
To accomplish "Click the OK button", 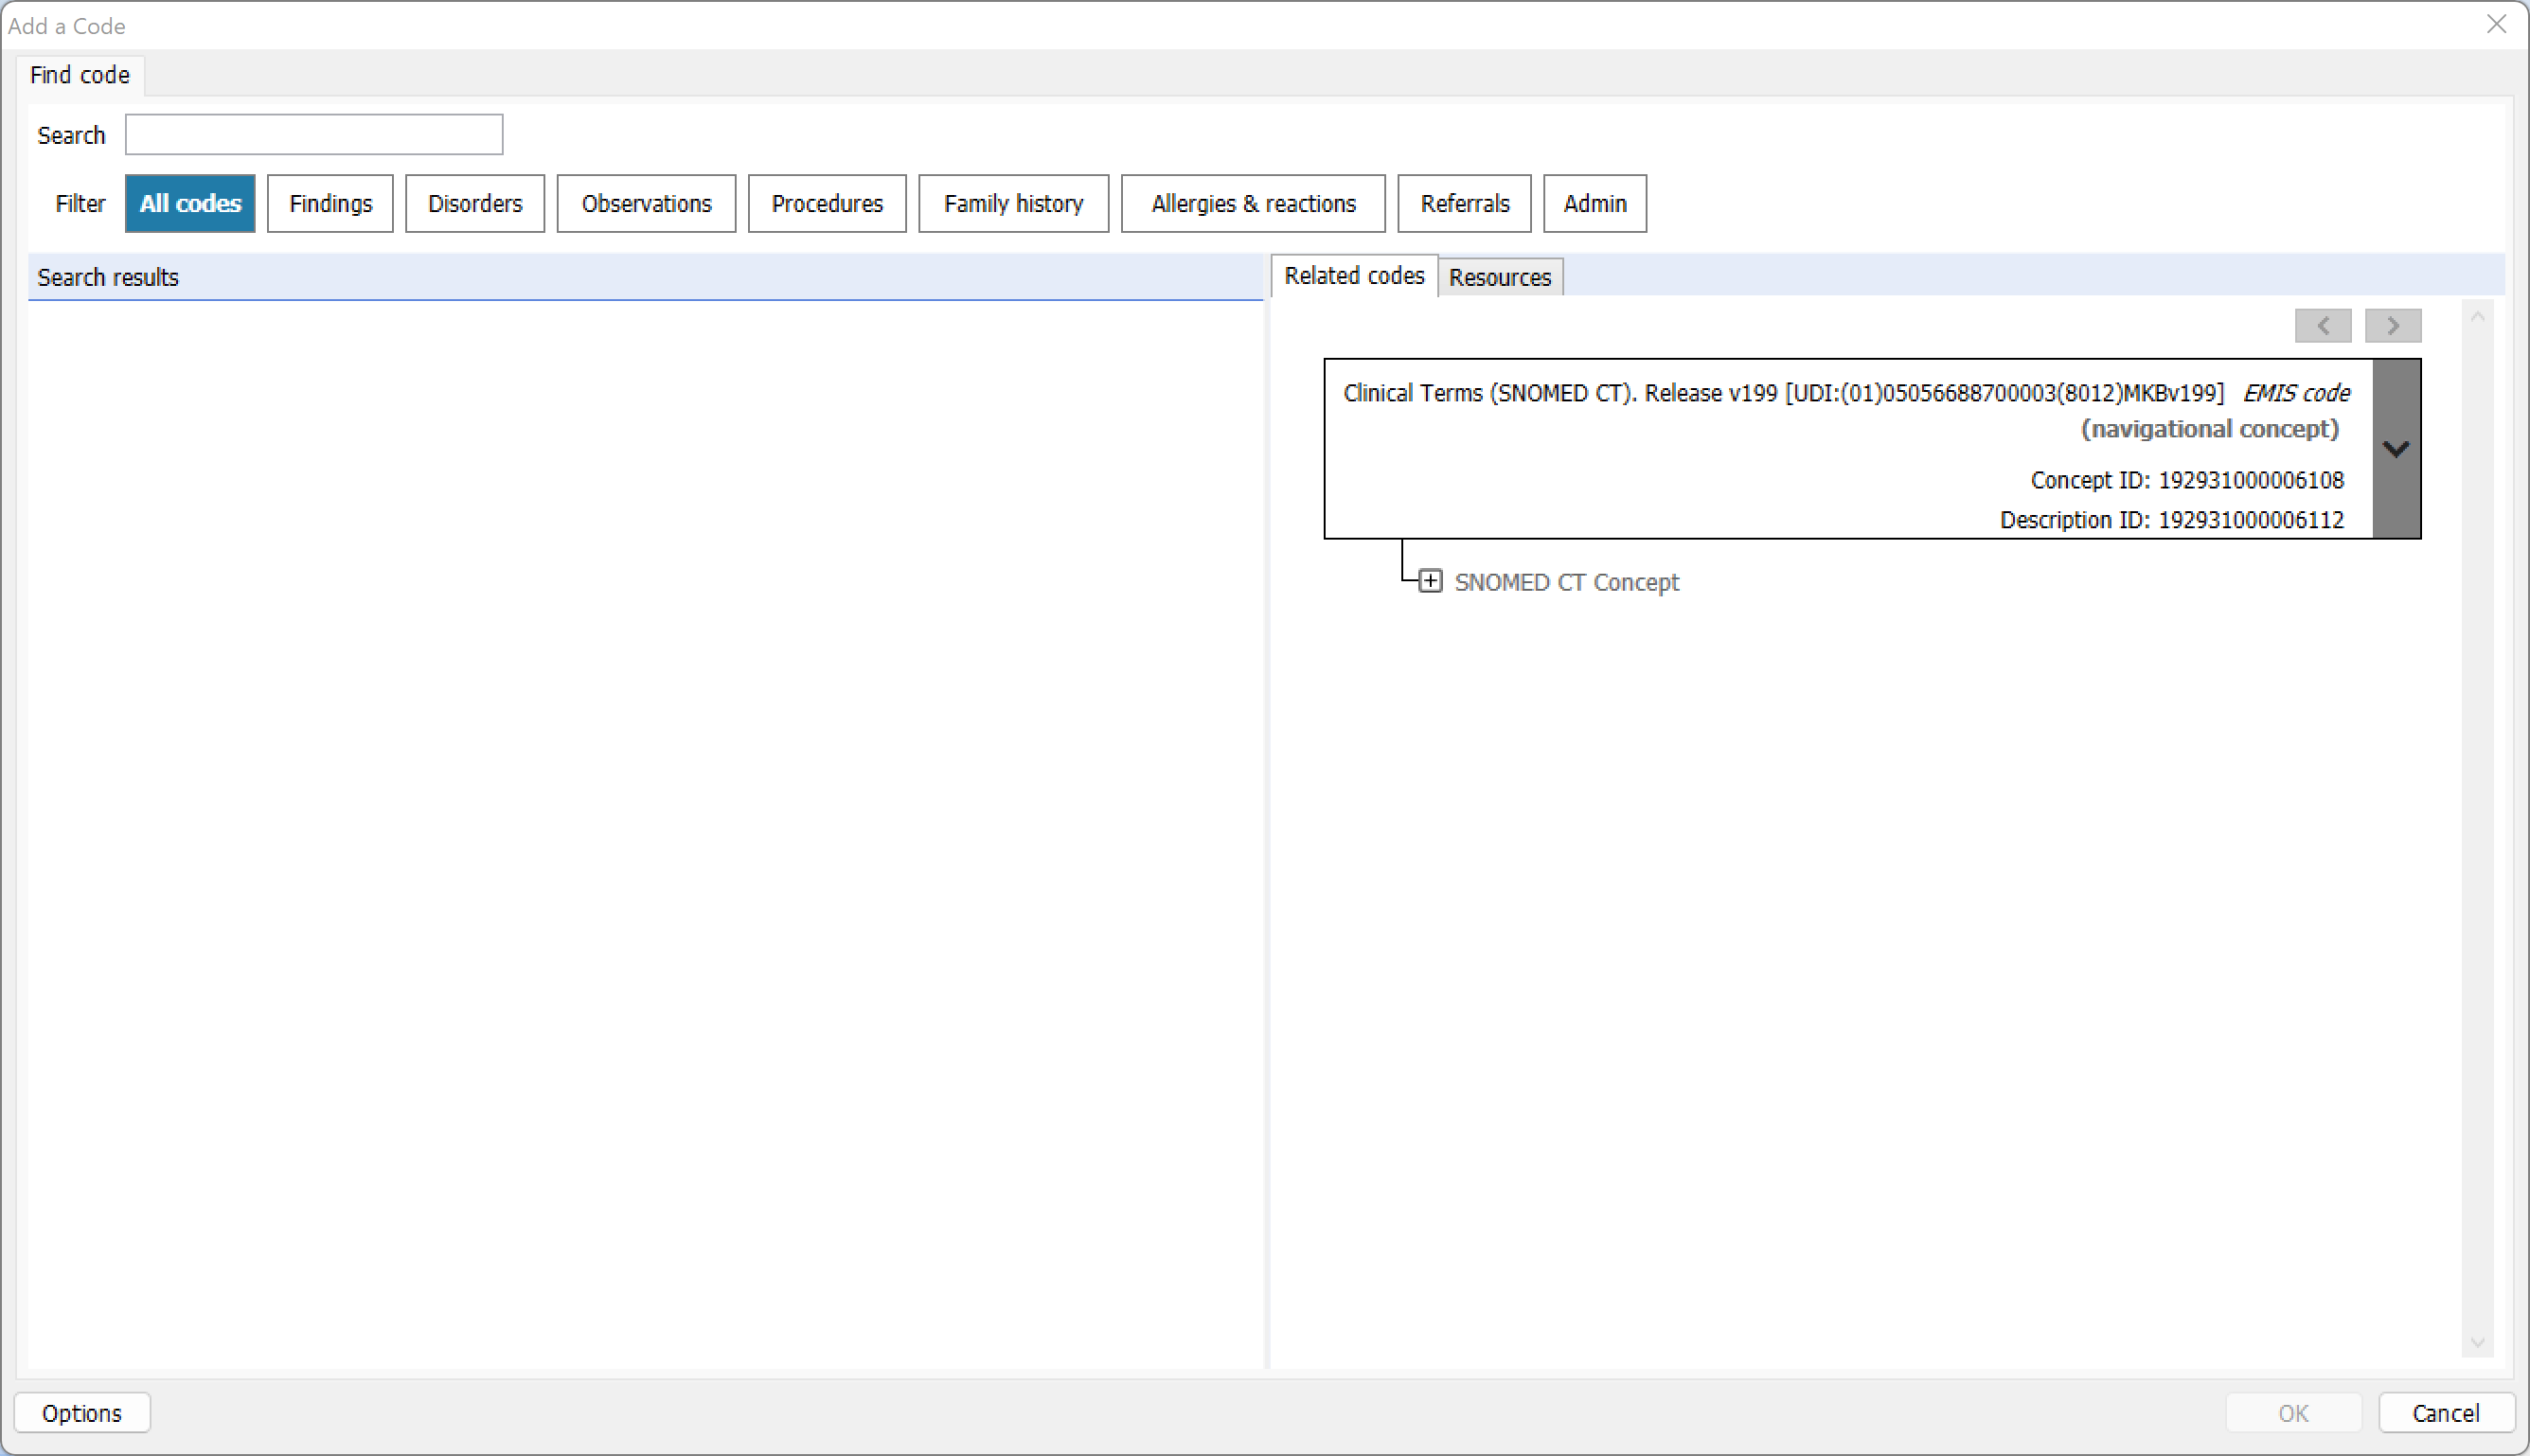I will pos(2293,1412).
